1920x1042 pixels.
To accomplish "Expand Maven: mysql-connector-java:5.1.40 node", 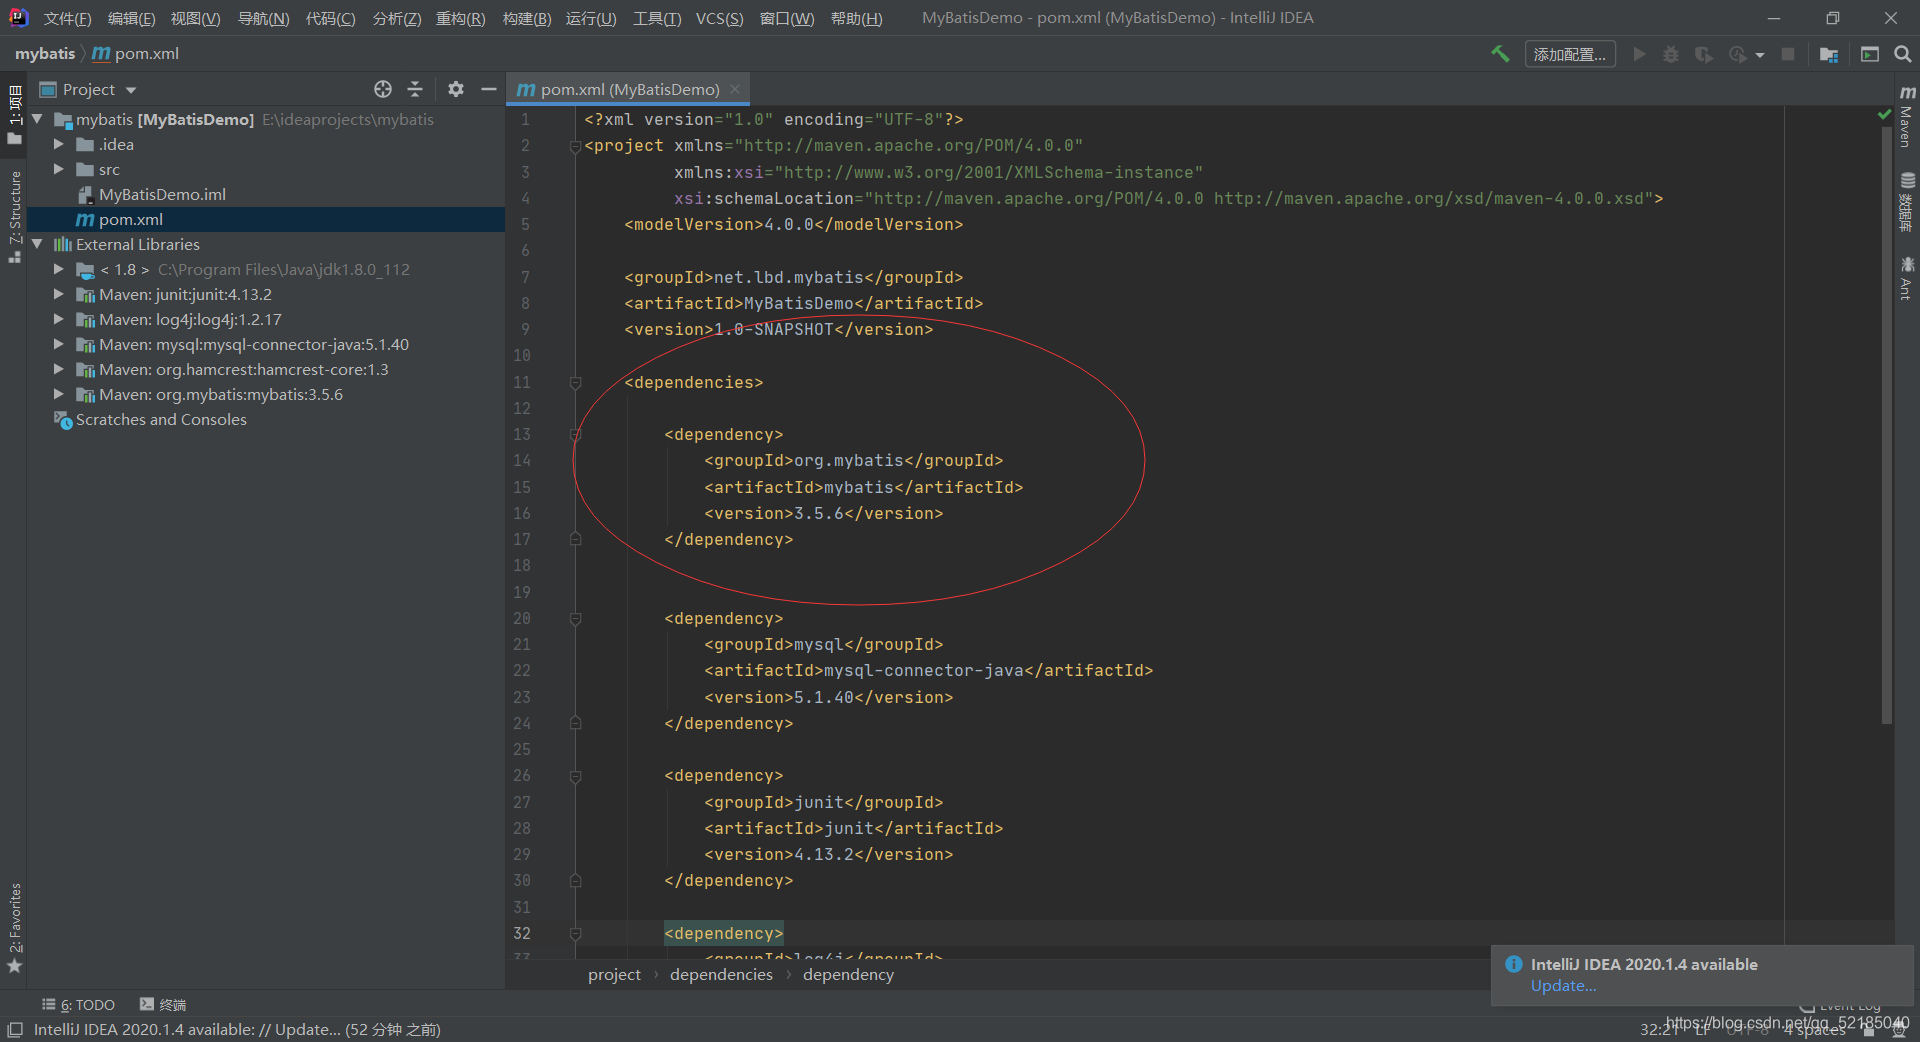I will [59, 344].
